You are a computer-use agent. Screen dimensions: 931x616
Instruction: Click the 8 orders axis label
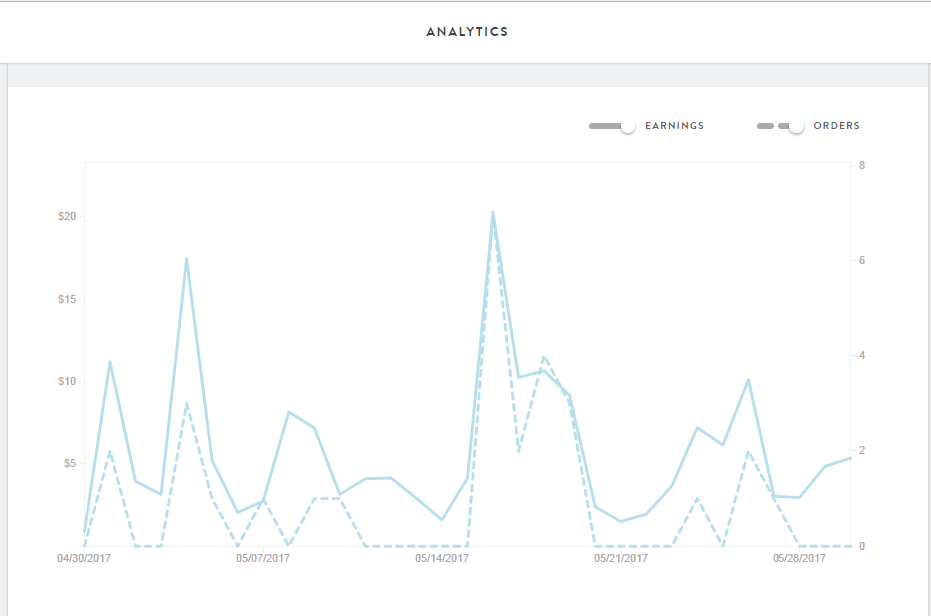pos(862,165)
